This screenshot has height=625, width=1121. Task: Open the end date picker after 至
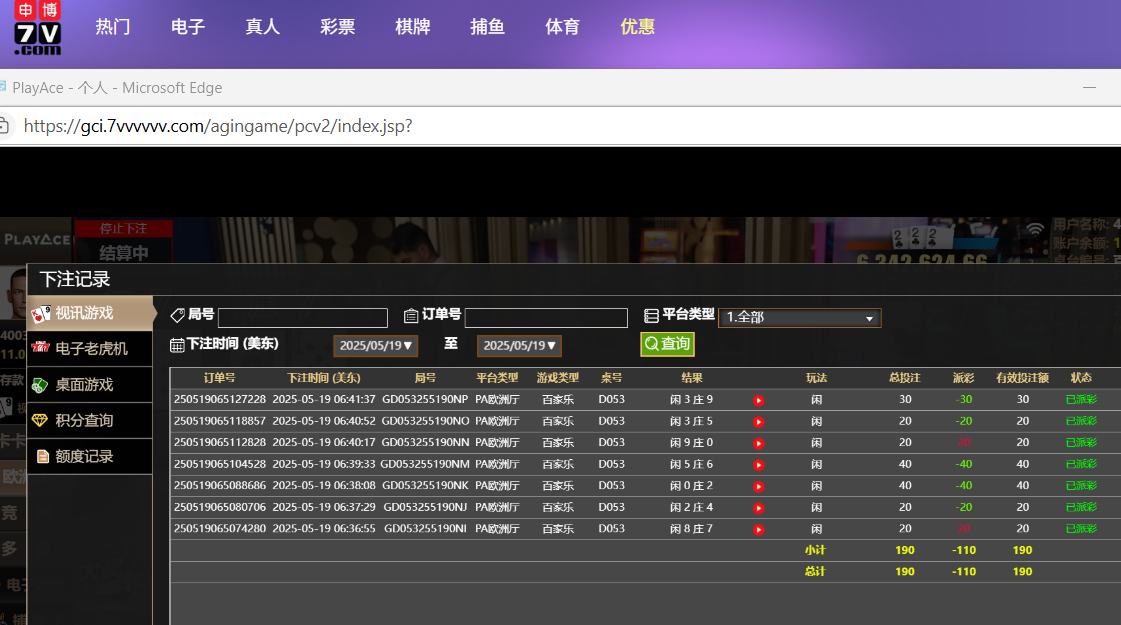pyautogui.click(x=519, y=346)
